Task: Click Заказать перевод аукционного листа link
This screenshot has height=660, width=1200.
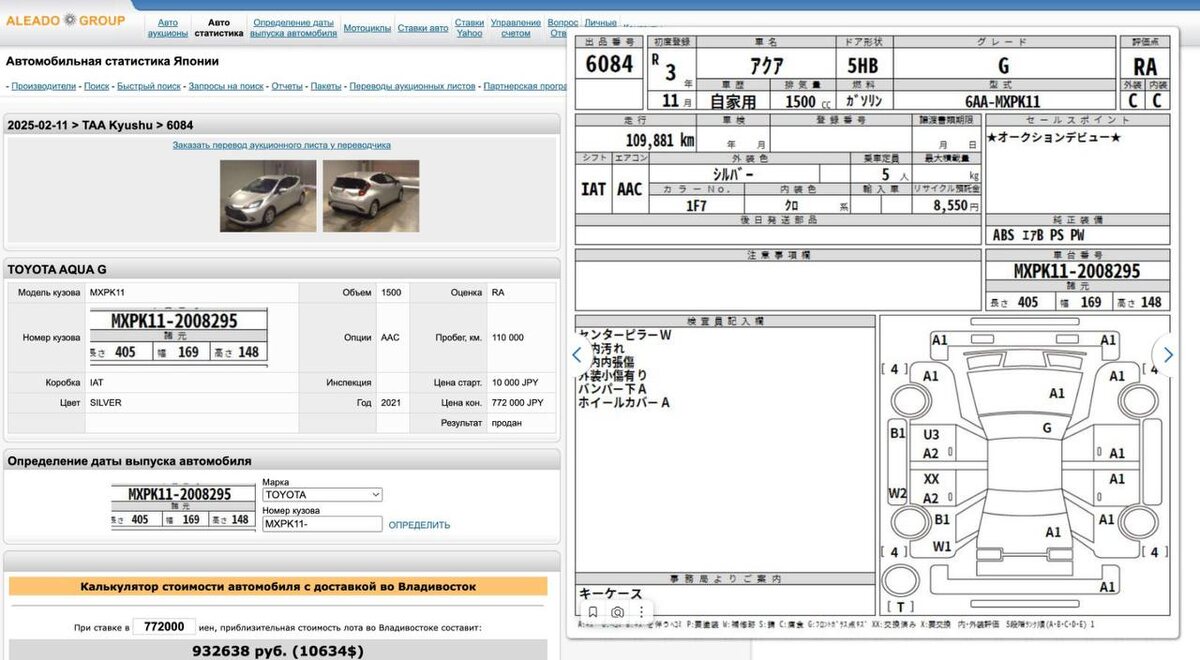Action: [x=281, y=145]
